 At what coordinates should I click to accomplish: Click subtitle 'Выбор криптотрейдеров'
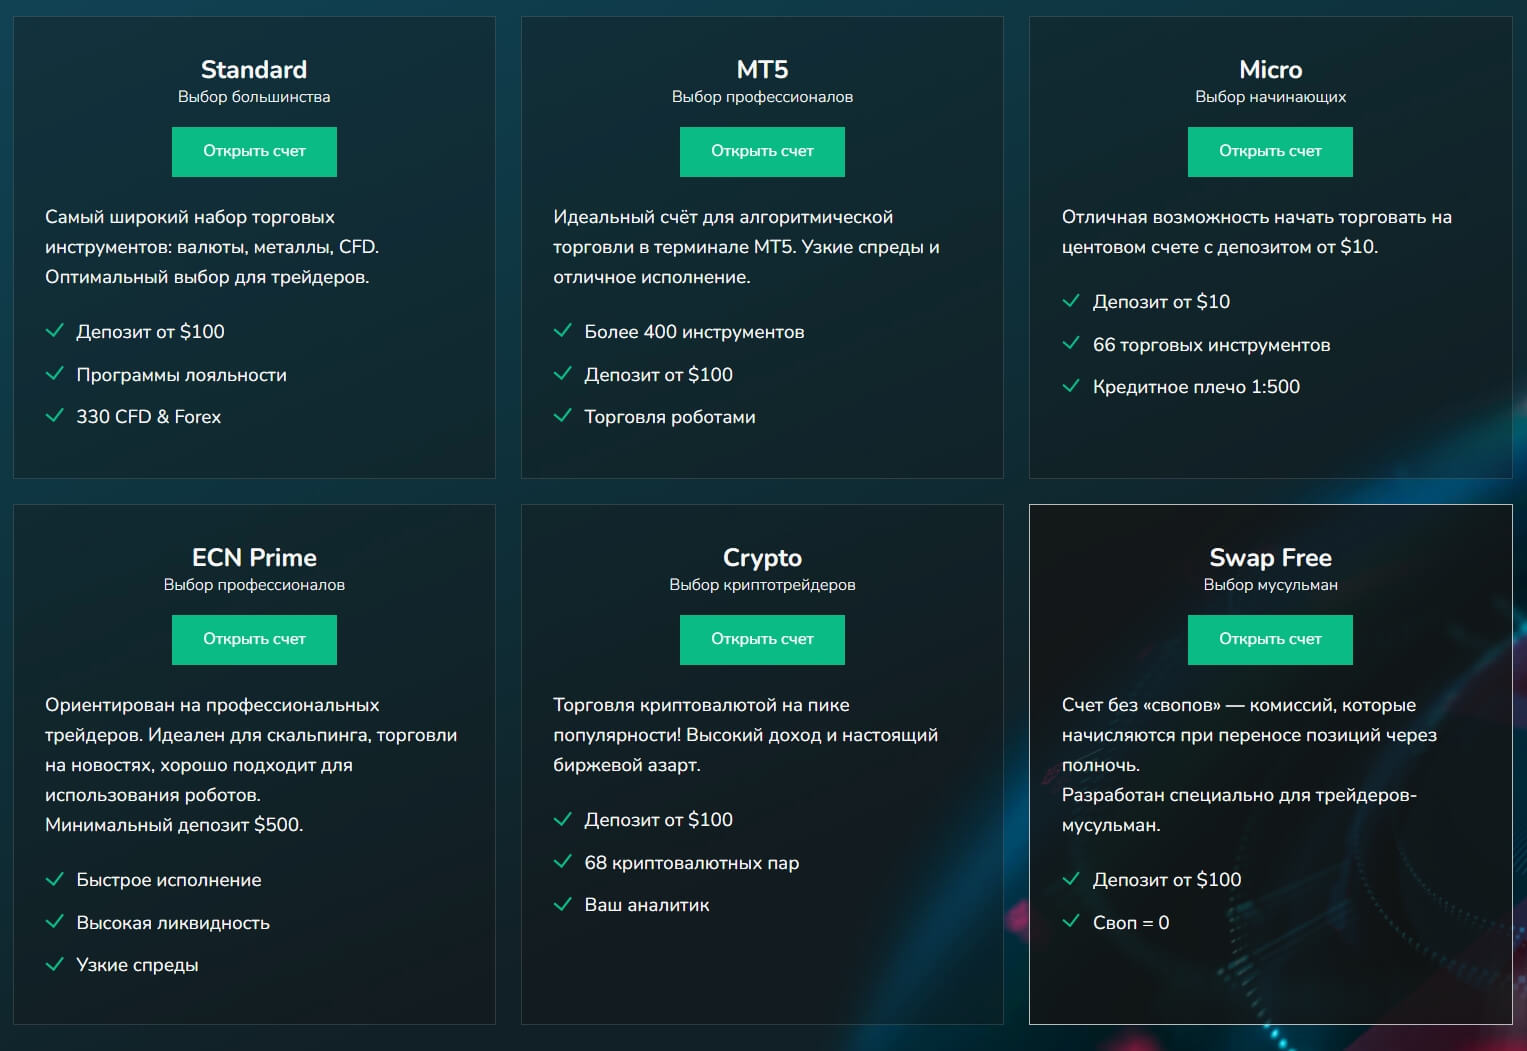762,585
